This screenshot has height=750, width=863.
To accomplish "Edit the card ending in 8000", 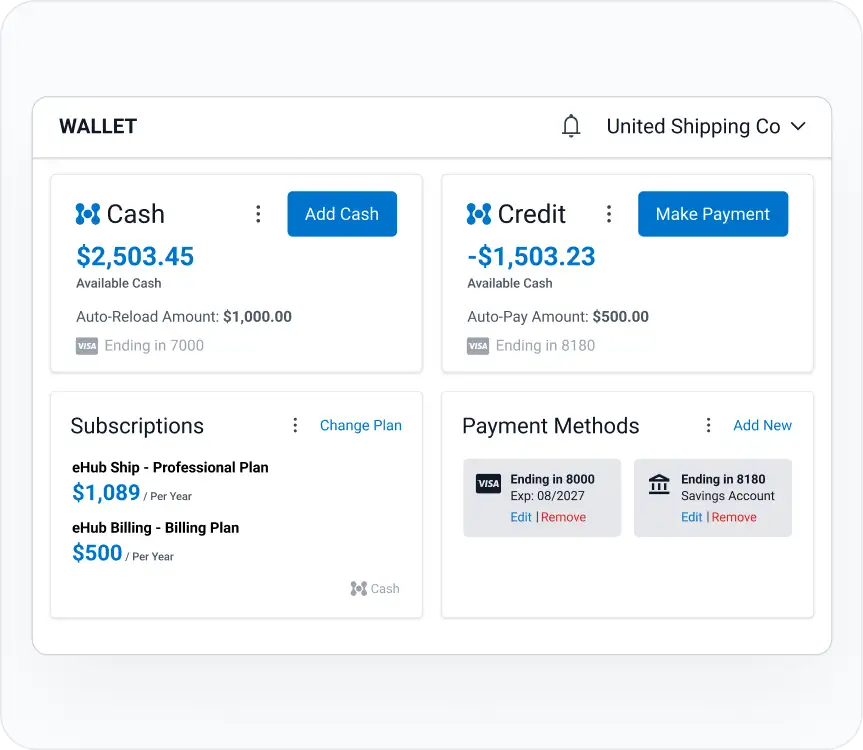I will (x=521, y=517).
